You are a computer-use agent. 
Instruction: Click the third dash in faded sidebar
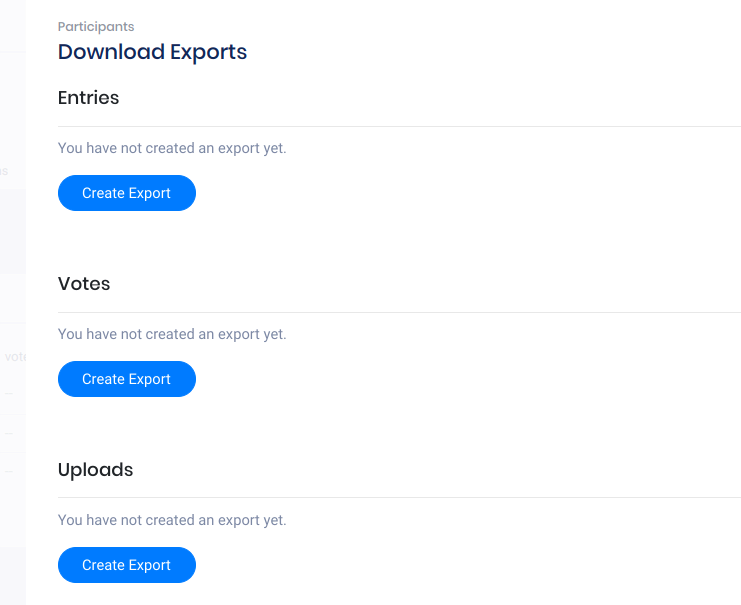coord(8,471)
